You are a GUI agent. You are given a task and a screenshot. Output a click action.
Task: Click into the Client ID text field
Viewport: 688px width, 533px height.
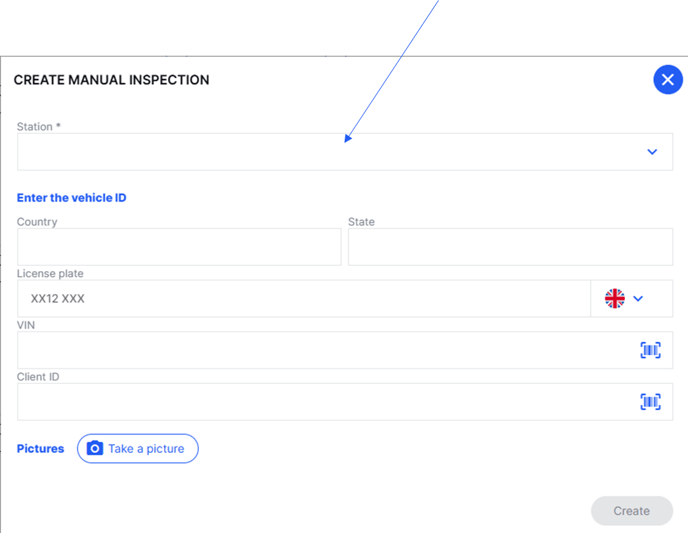pyautogui.click(x=320, y=401)
